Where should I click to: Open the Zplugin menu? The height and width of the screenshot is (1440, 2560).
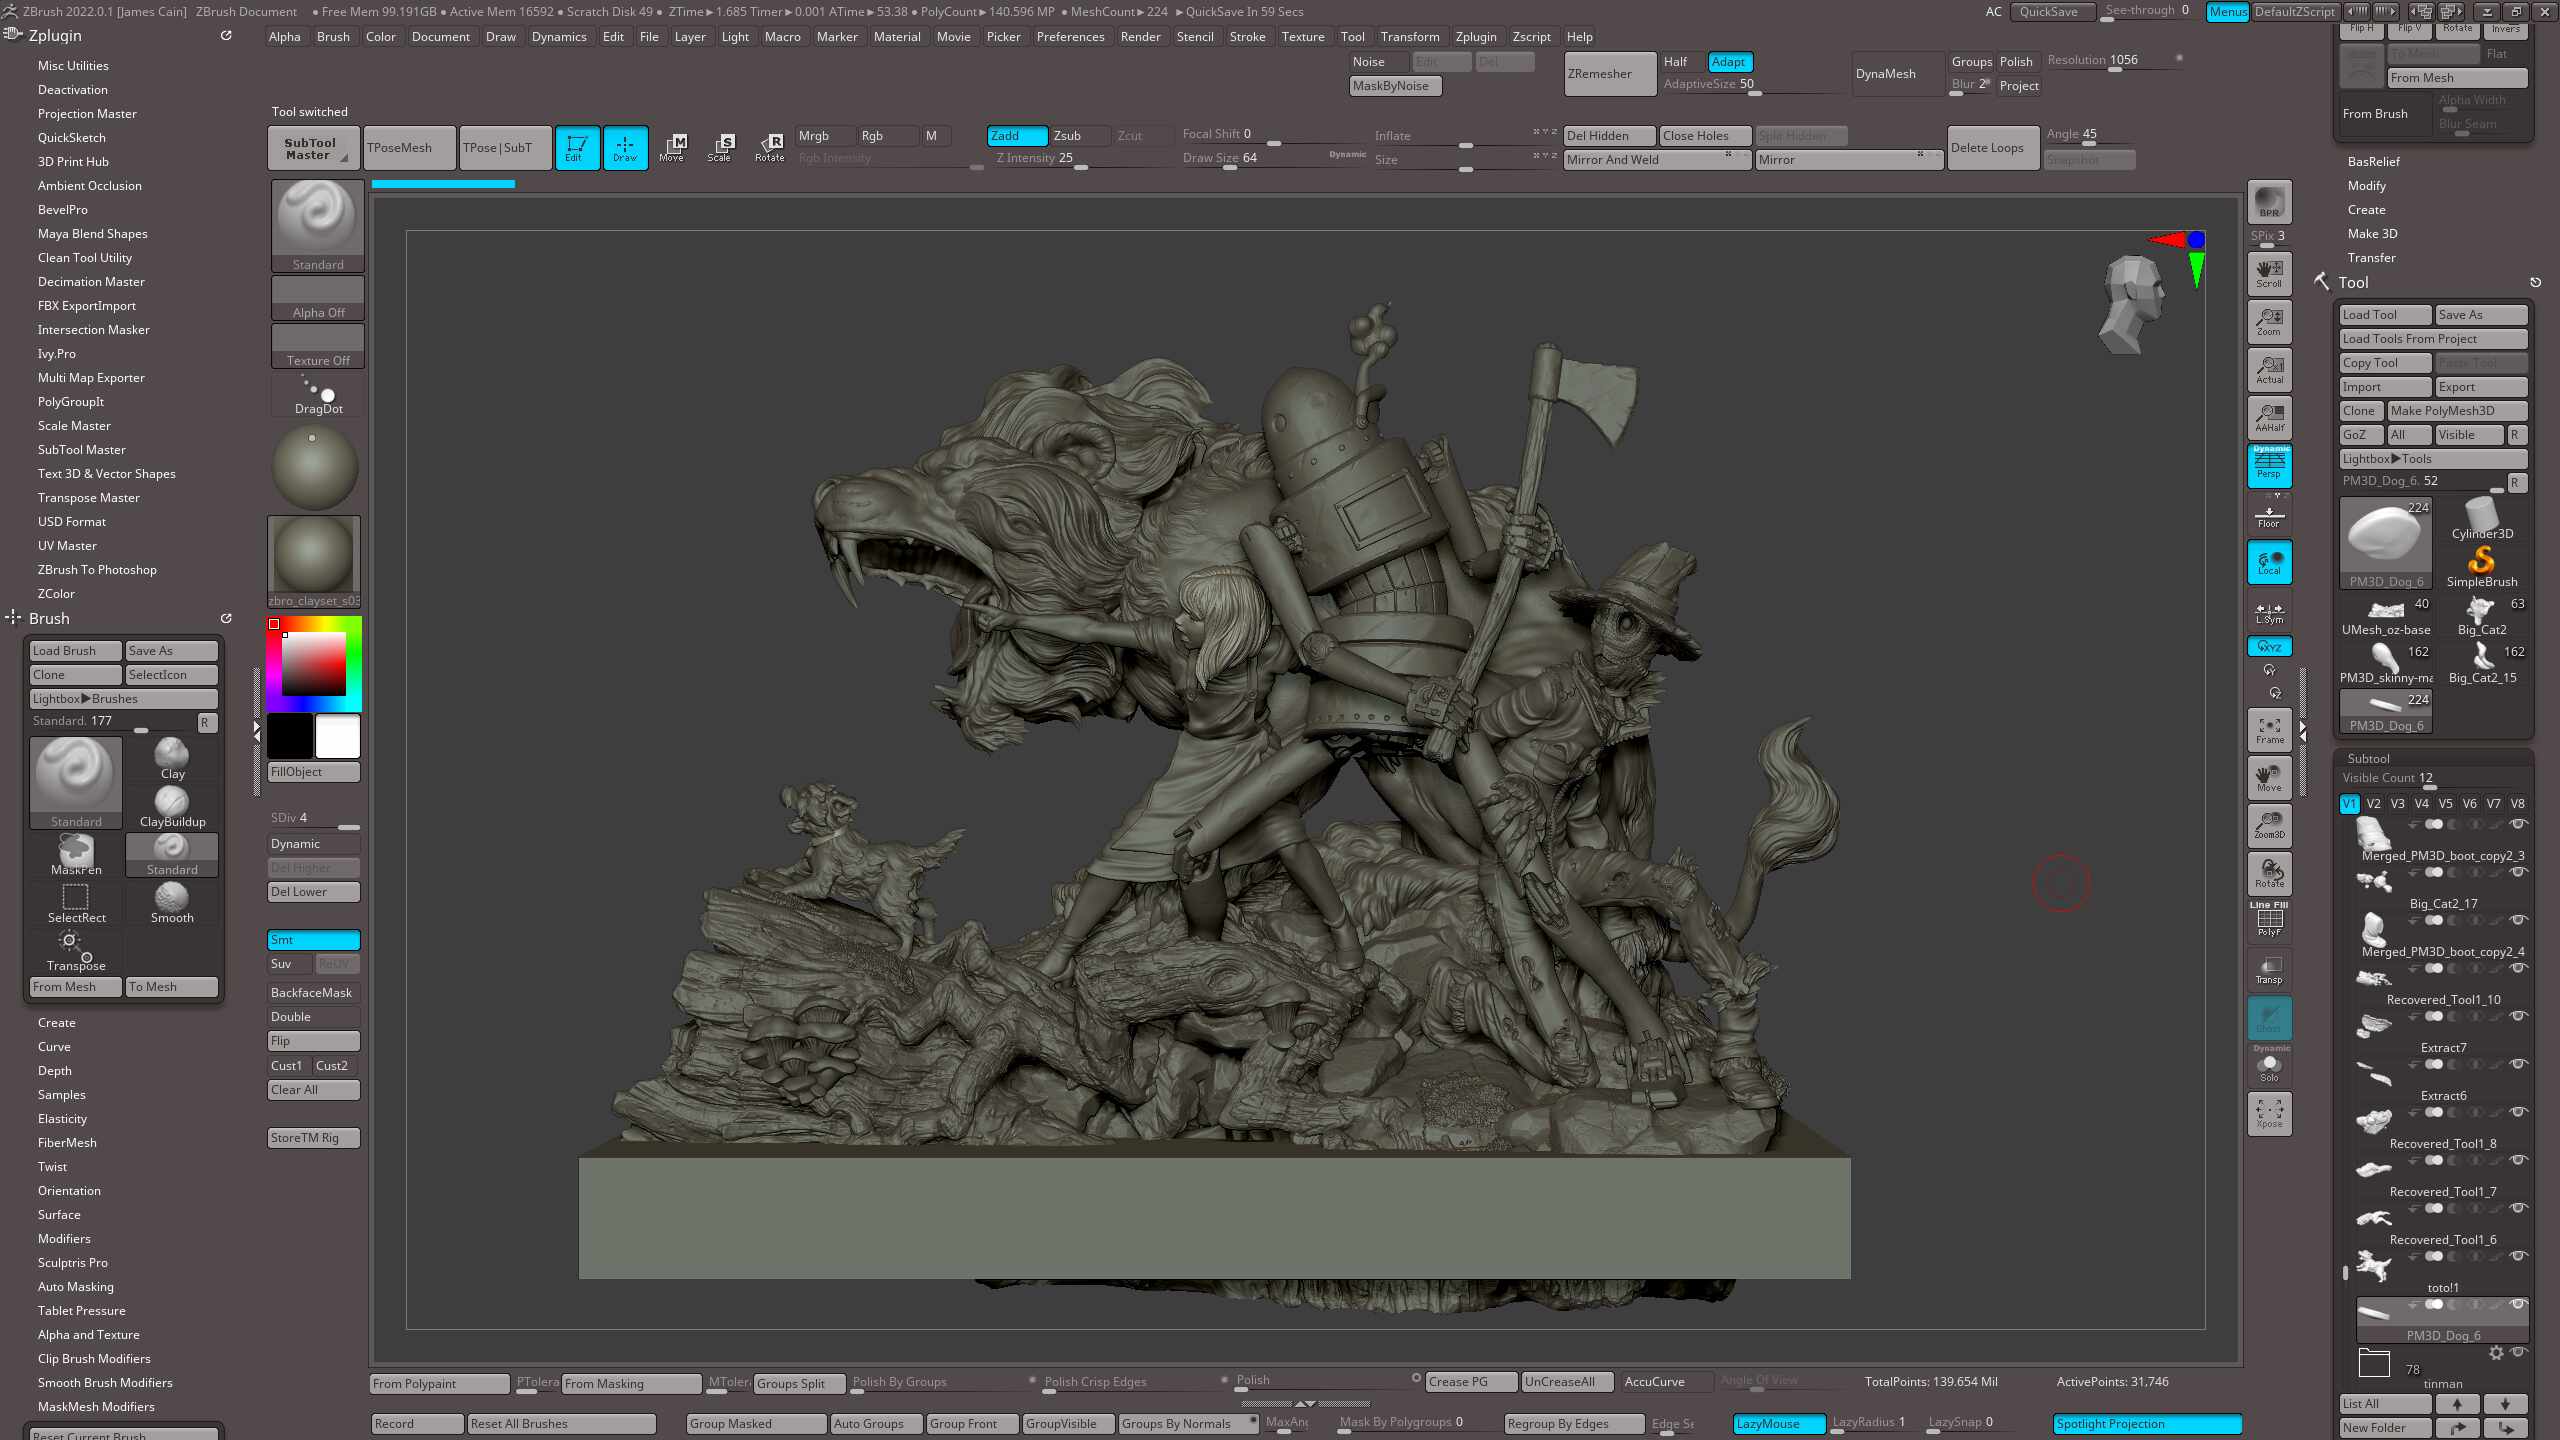tap(1477, 36)
